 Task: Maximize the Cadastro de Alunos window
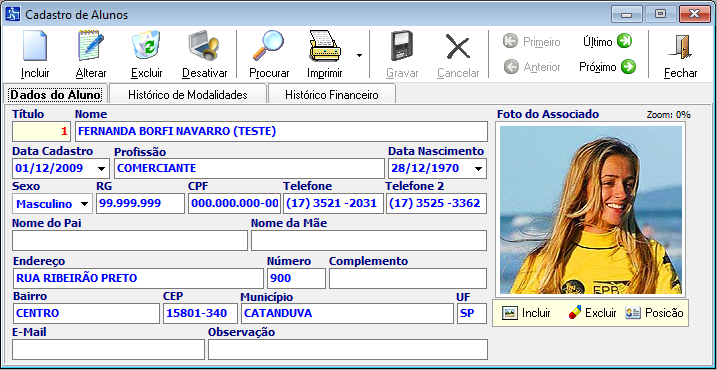tap(660, 14)
